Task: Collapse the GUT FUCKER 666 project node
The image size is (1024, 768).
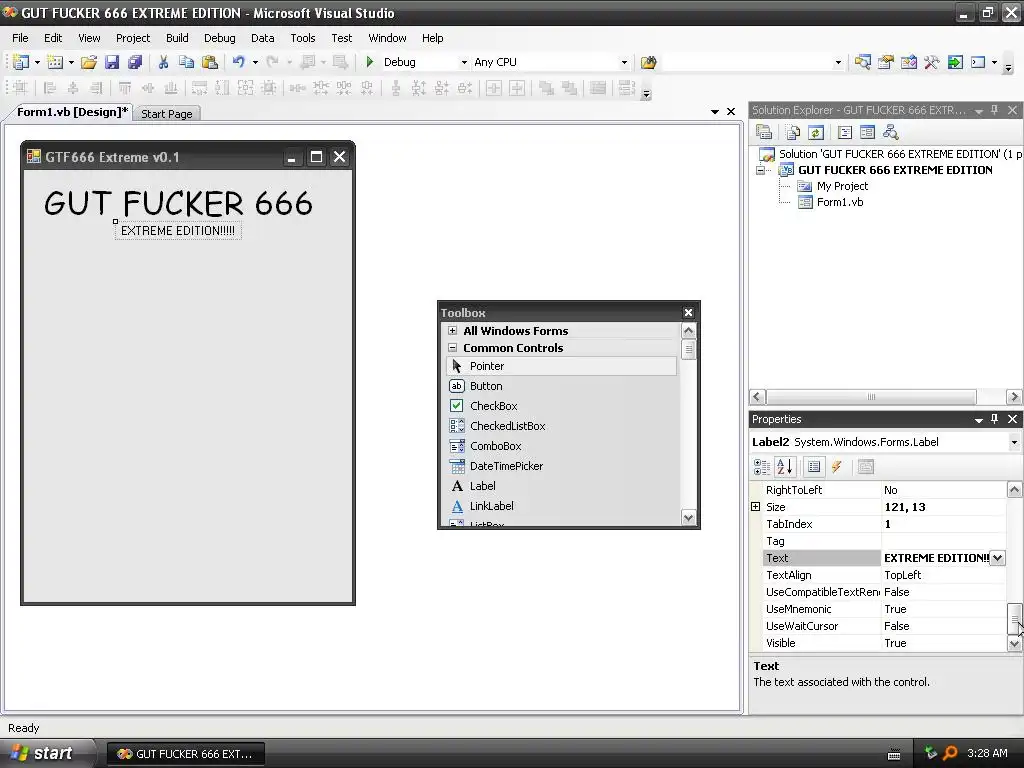Action: tap(760, 170)
